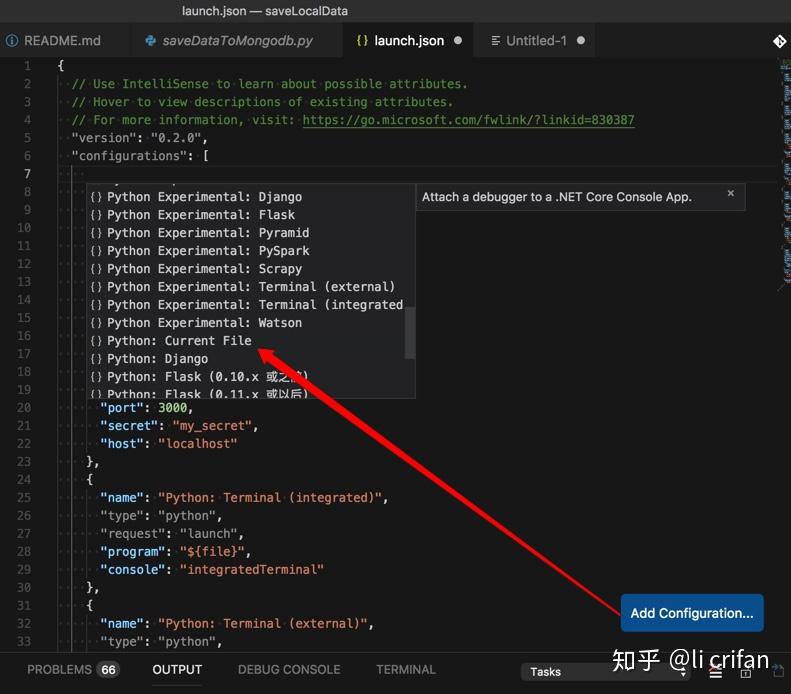Open the TERMINAL panel tab
791x694 pixels.
click(x=406, y=669)
